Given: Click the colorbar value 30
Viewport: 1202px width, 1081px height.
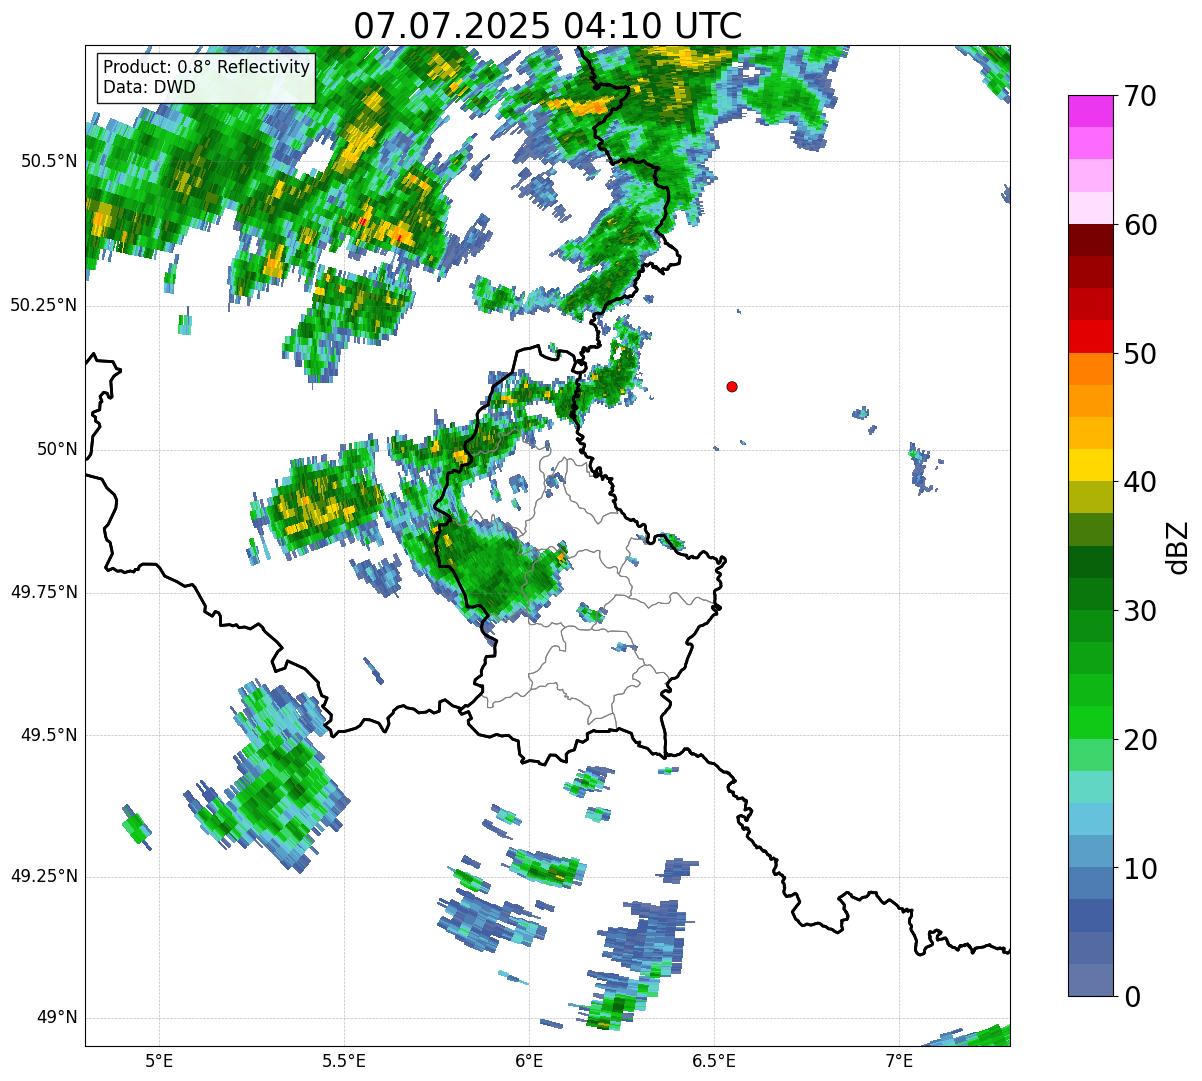Looking at the screenshot, I should [x=1141, y=611].
